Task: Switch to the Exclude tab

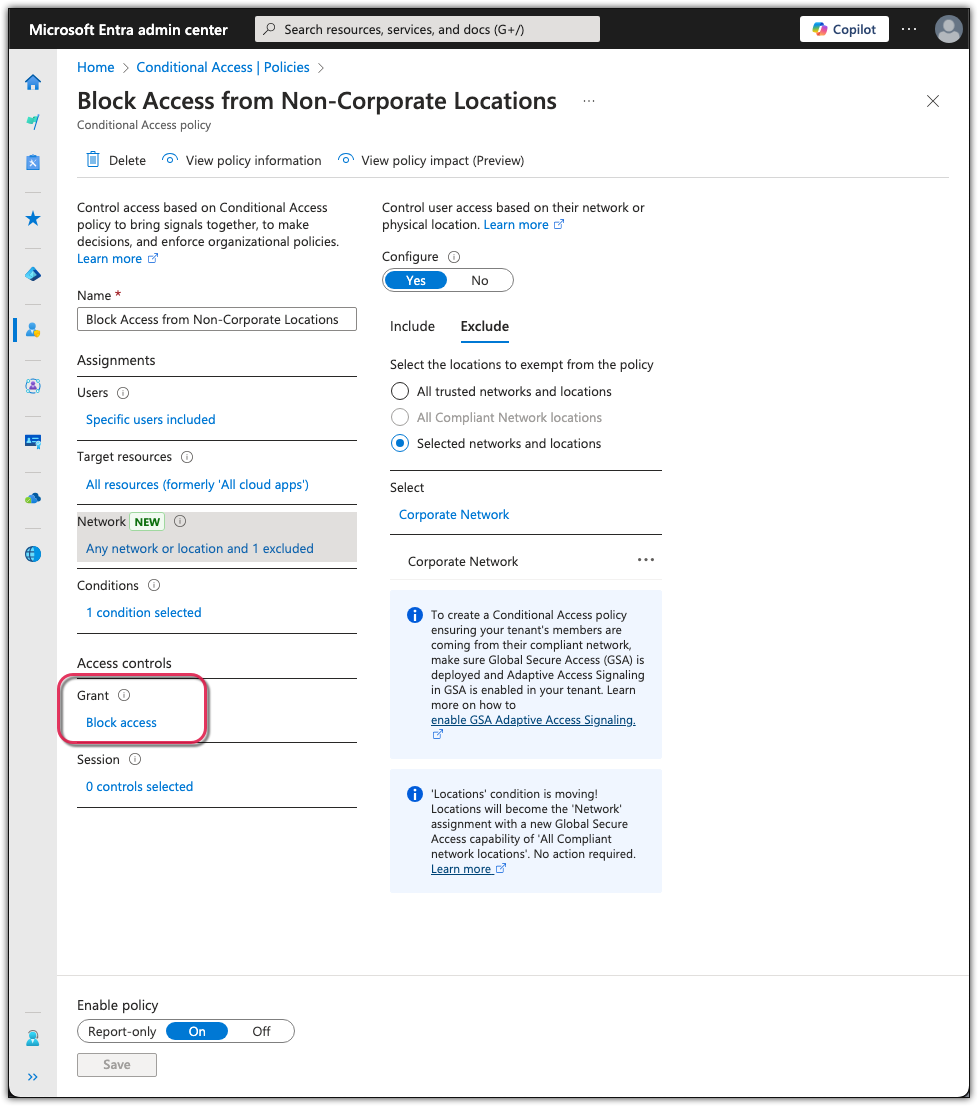Action: click(484, 327)
